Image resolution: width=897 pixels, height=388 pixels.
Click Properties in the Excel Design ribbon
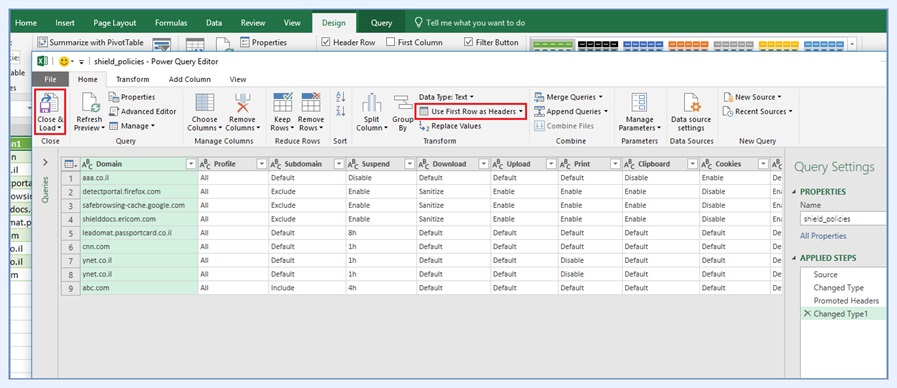[x=263, y=42]
